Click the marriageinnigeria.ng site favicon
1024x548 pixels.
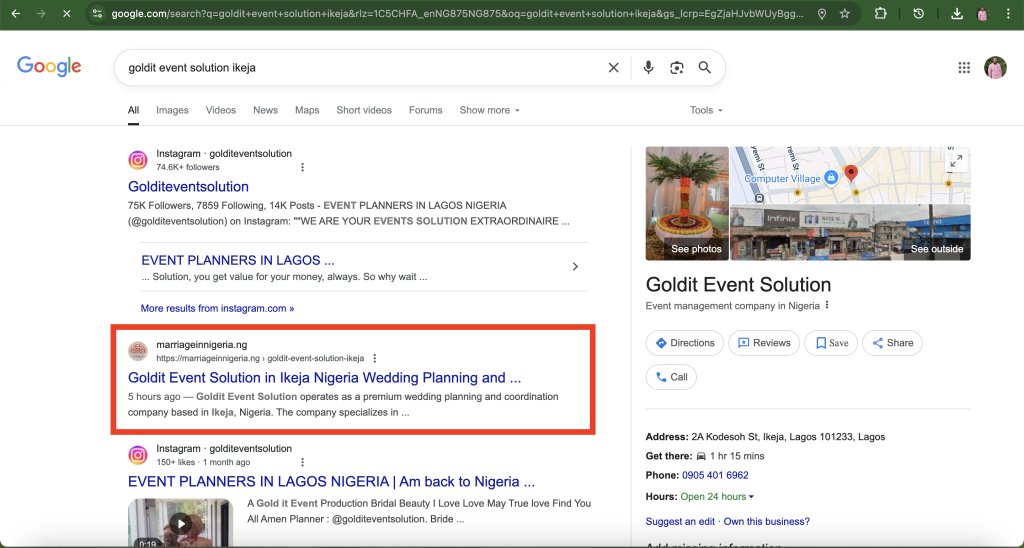tap(138, 351)
